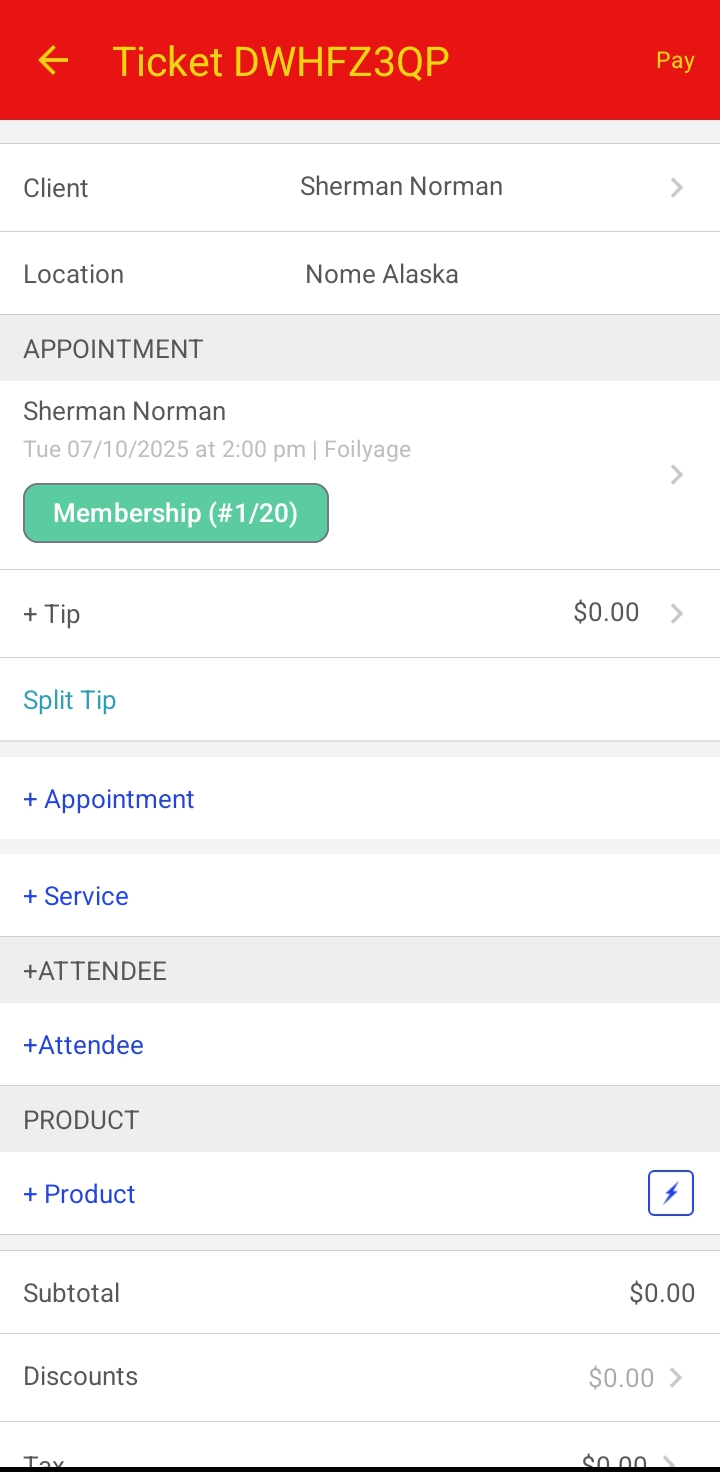The width and height of the screenshot is (720, 1472).
Task: Tap the Subtotal row
Action: point(360,1293)
